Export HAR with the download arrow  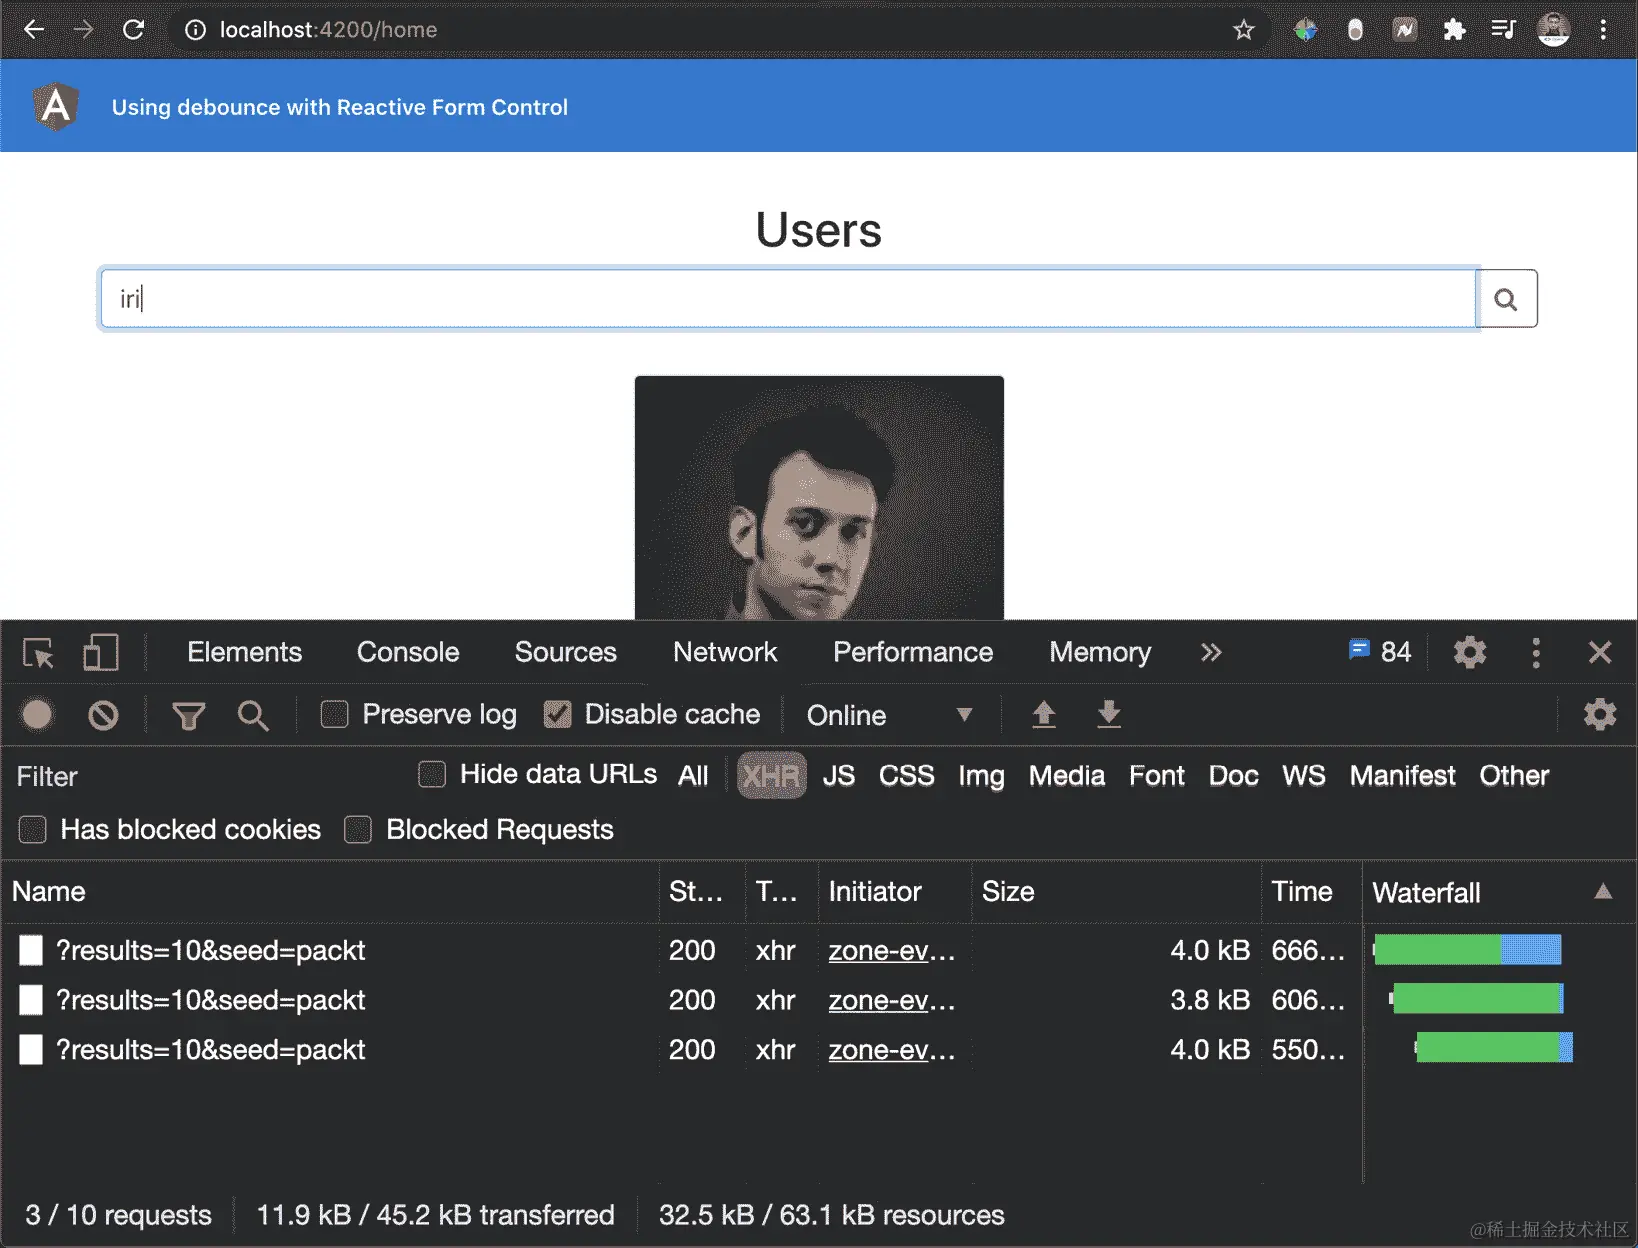coord(1109,715)
